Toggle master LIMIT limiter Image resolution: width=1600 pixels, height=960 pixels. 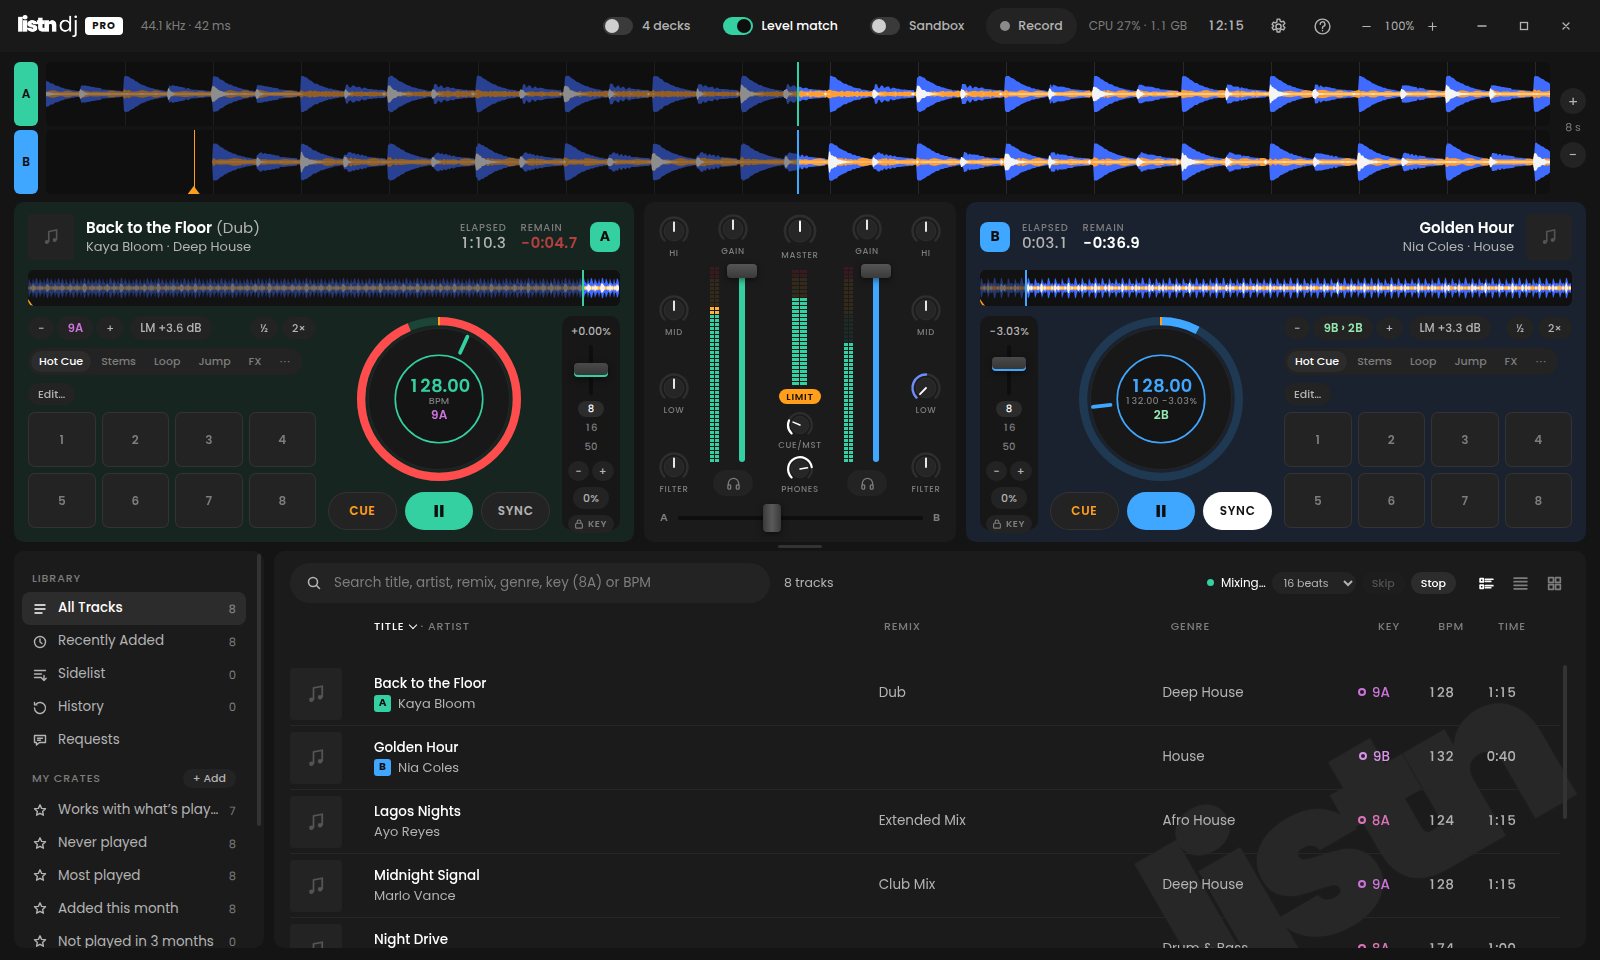pos(800,397)
